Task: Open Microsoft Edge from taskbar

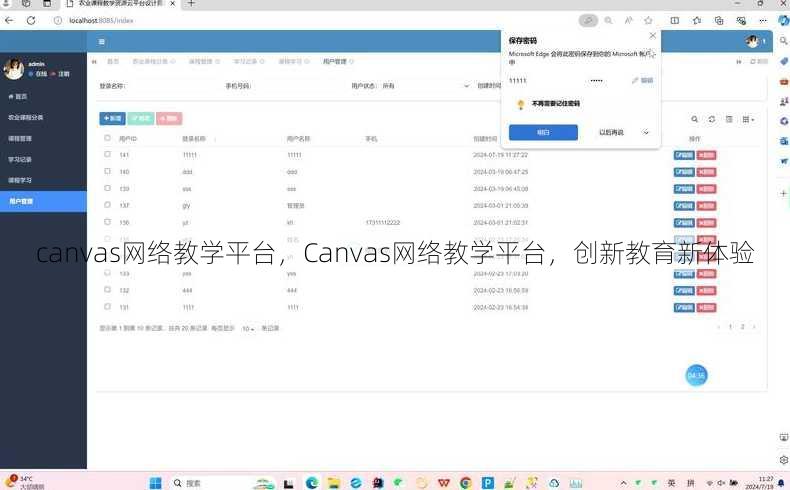Action: (312, 483)
